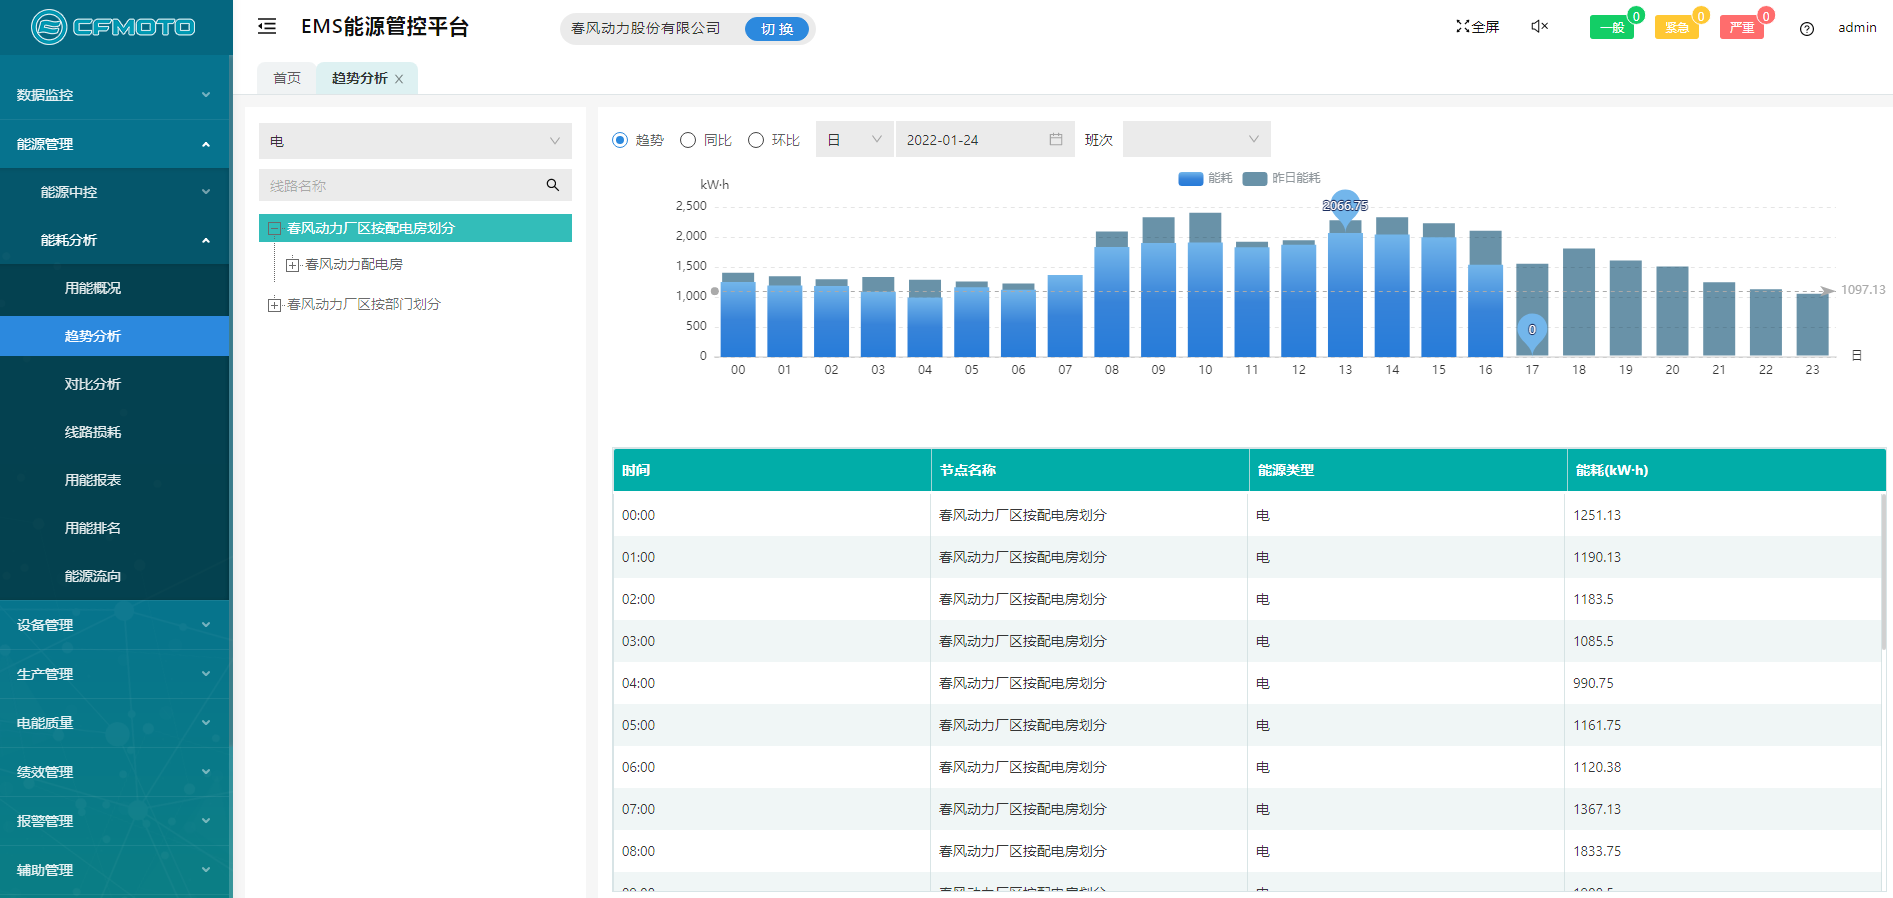Click the search magnifier in line name box
The width and height of the screenshot is (1893, 898).
pos(552,185)
